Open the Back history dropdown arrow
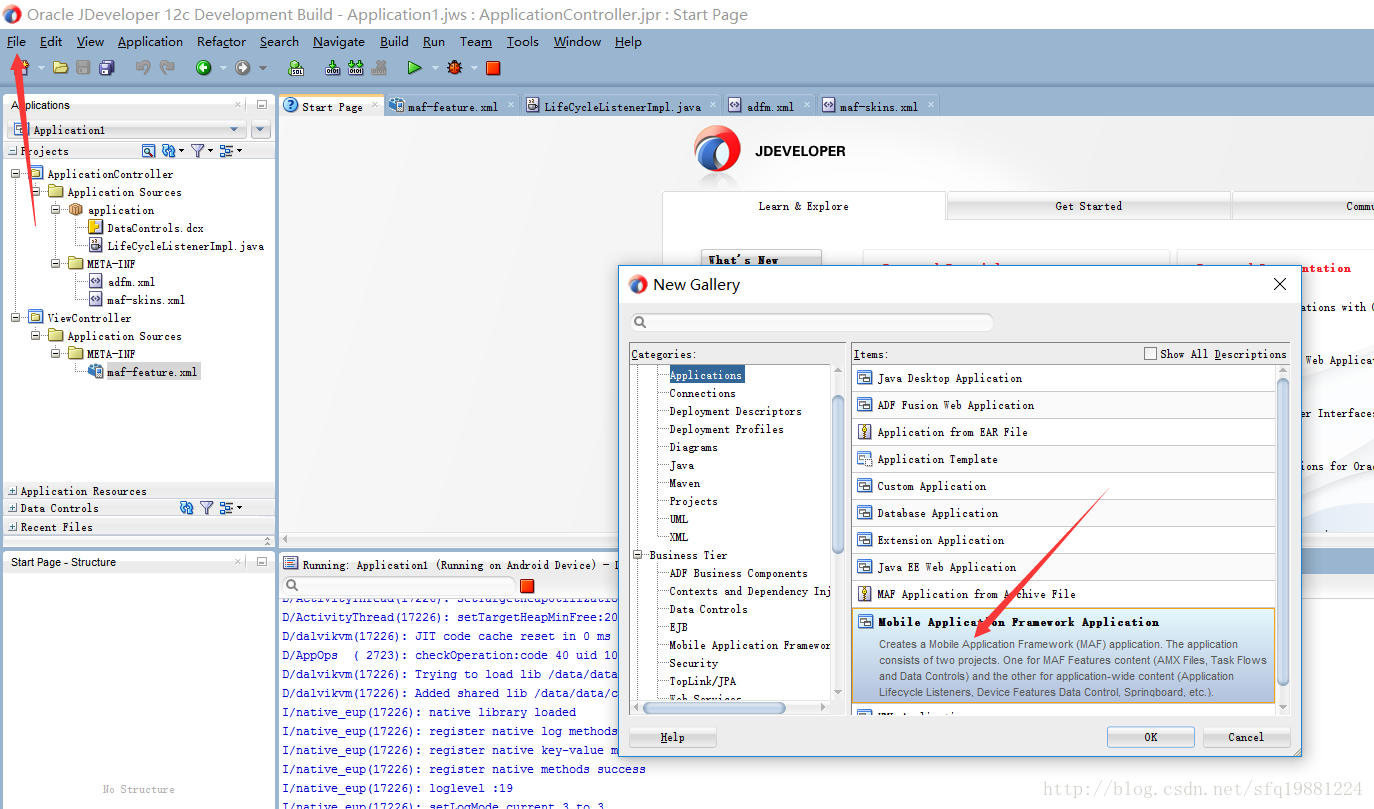The height and width of the screenshot is (809, 1374). (223, 68)
